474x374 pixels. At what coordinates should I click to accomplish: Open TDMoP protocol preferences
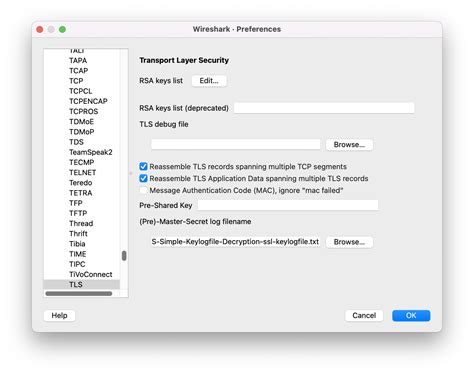(82, 132)
